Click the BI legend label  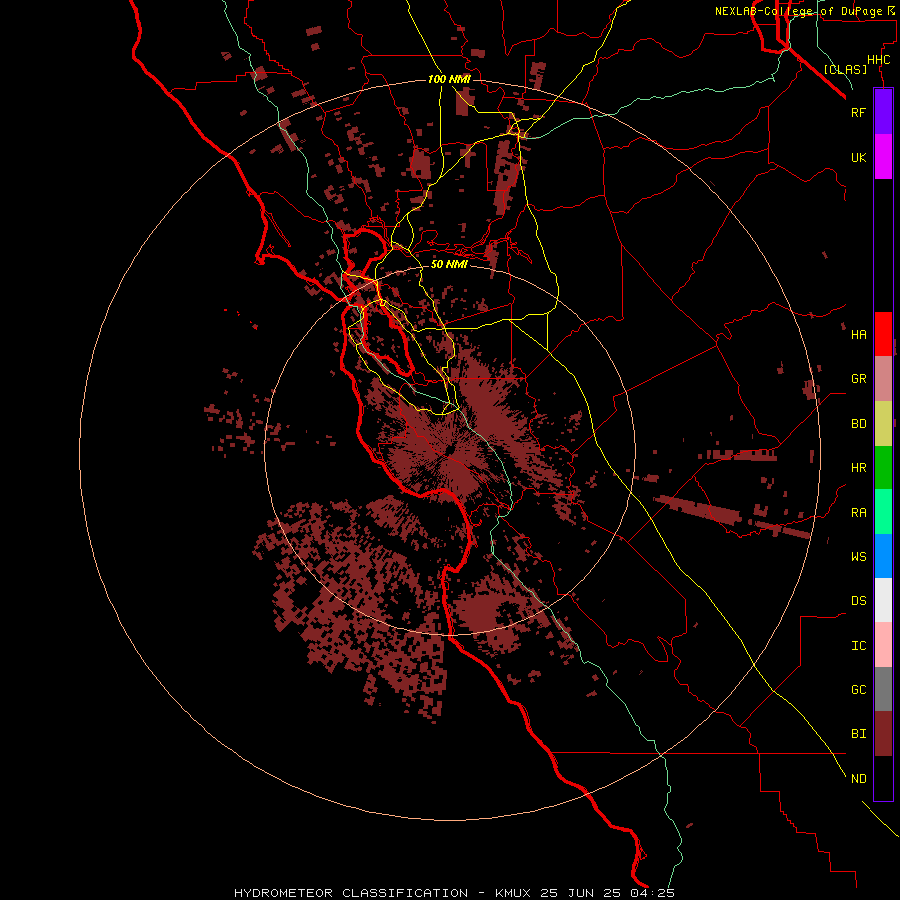pos(859,734)
